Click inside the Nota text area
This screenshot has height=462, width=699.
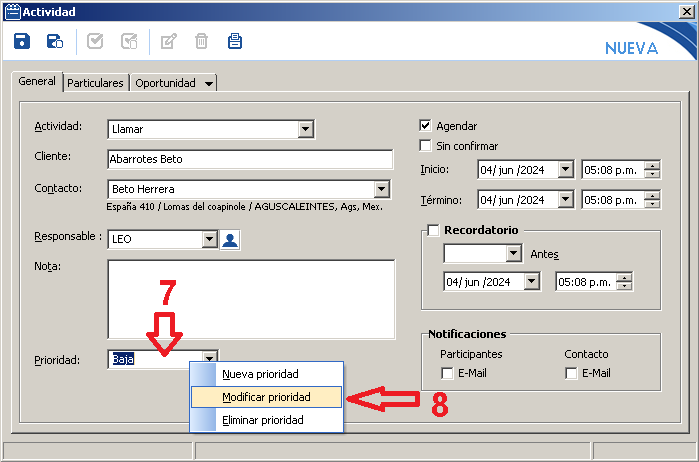[250, 299]
